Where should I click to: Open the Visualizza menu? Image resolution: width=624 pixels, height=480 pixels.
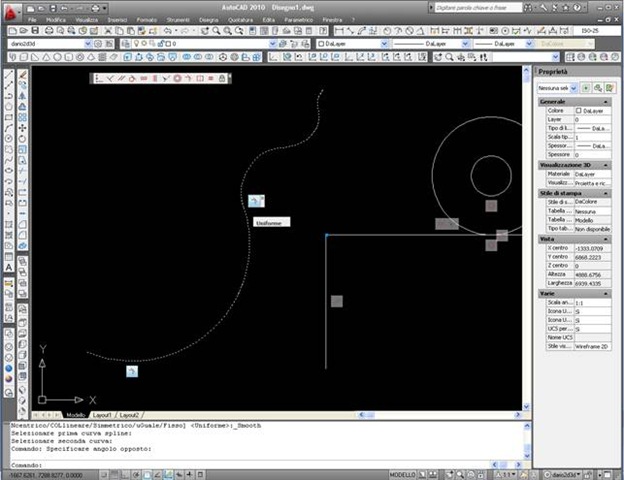pos(86,20)
